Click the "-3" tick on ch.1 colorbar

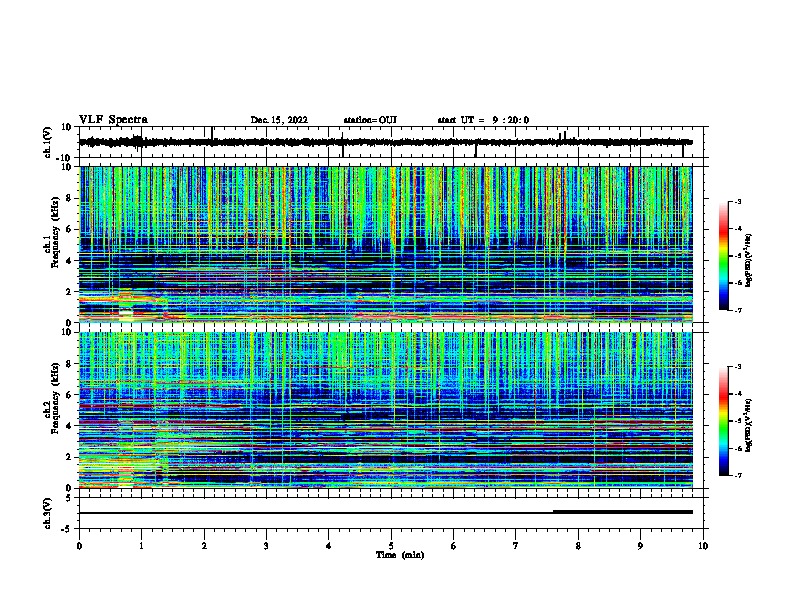737,201
